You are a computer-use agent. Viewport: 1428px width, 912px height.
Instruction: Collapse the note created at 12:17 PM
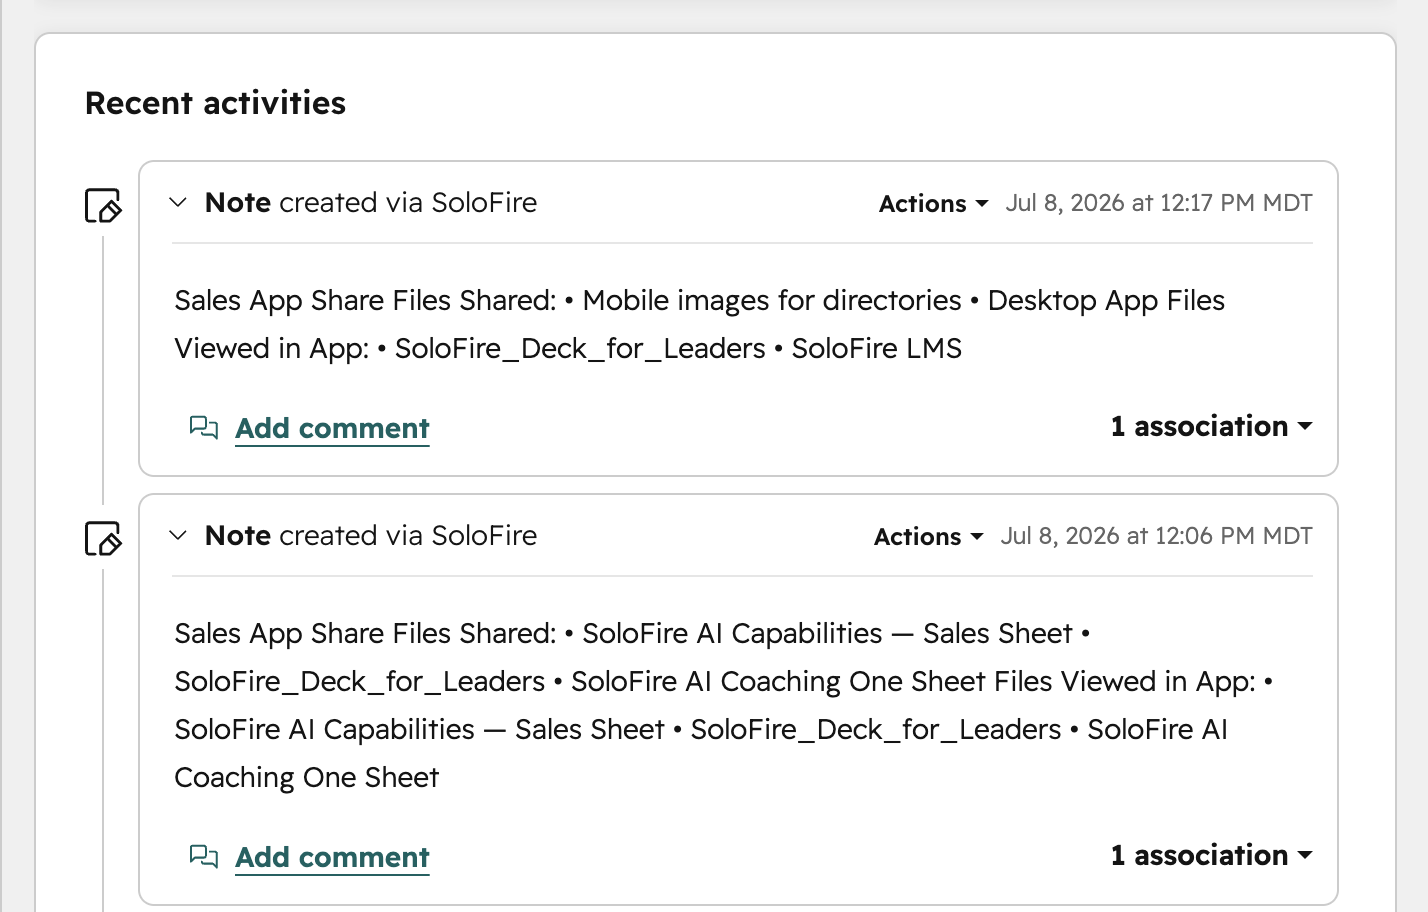[x=178, y=202]
